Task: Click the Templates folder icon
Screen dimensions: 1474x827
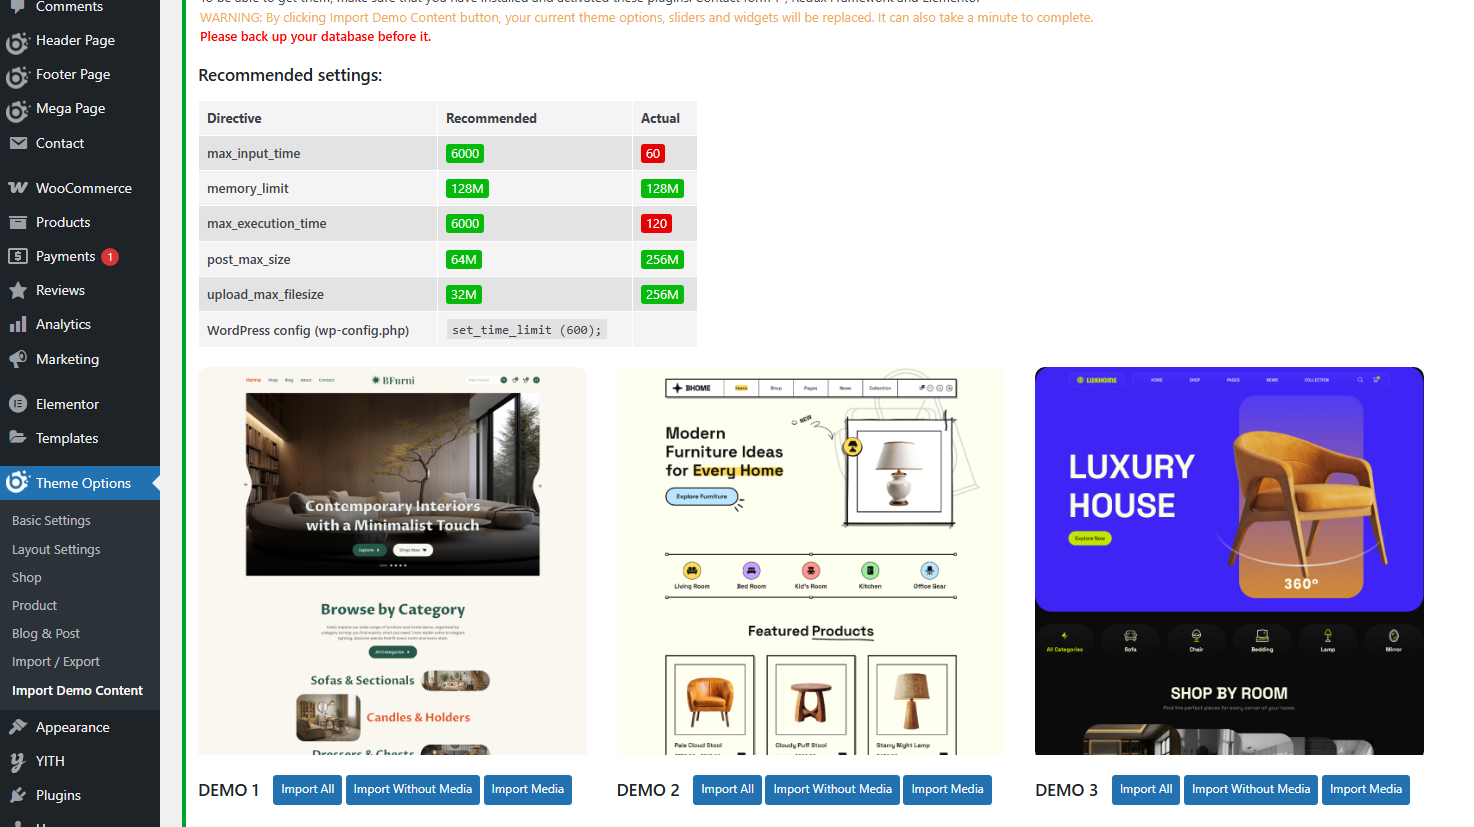Action: tap(18, 438)
